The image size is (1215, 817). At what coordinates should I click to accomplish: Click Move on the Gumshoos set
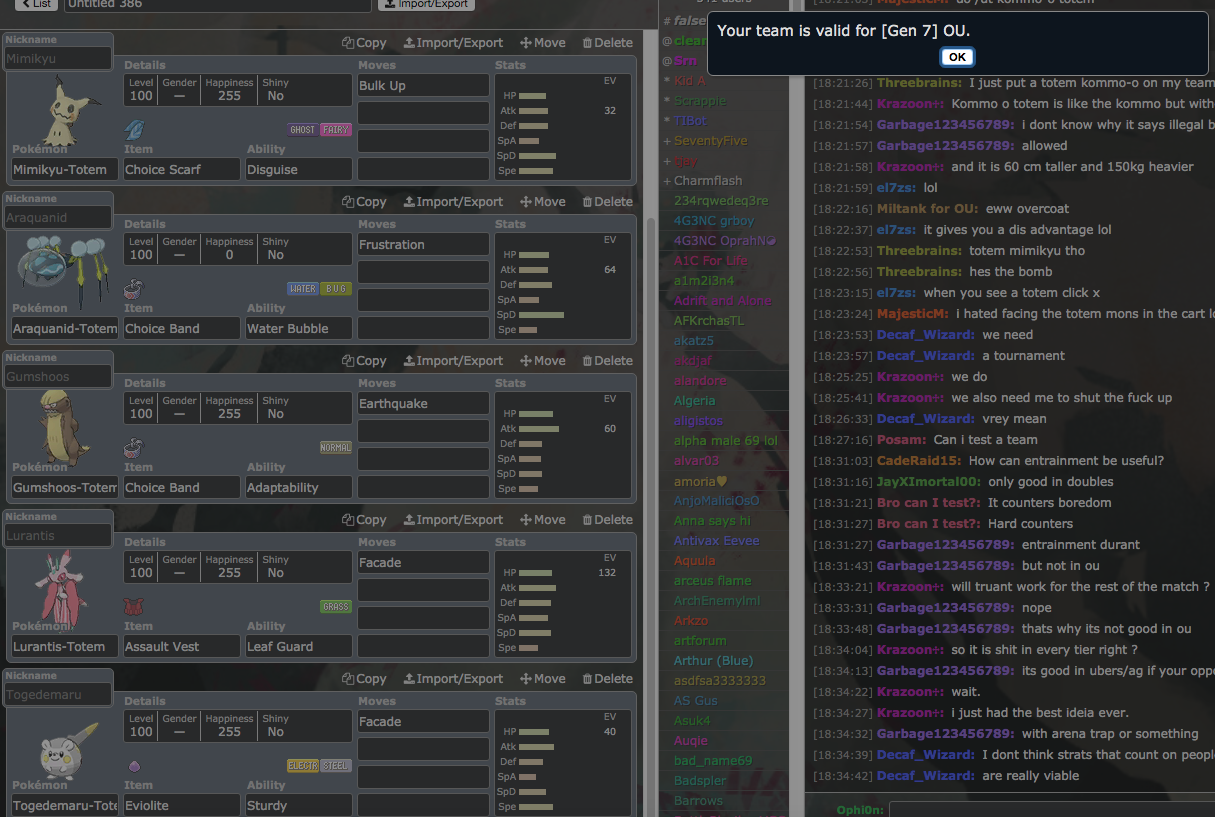click(x=543, y=361)
